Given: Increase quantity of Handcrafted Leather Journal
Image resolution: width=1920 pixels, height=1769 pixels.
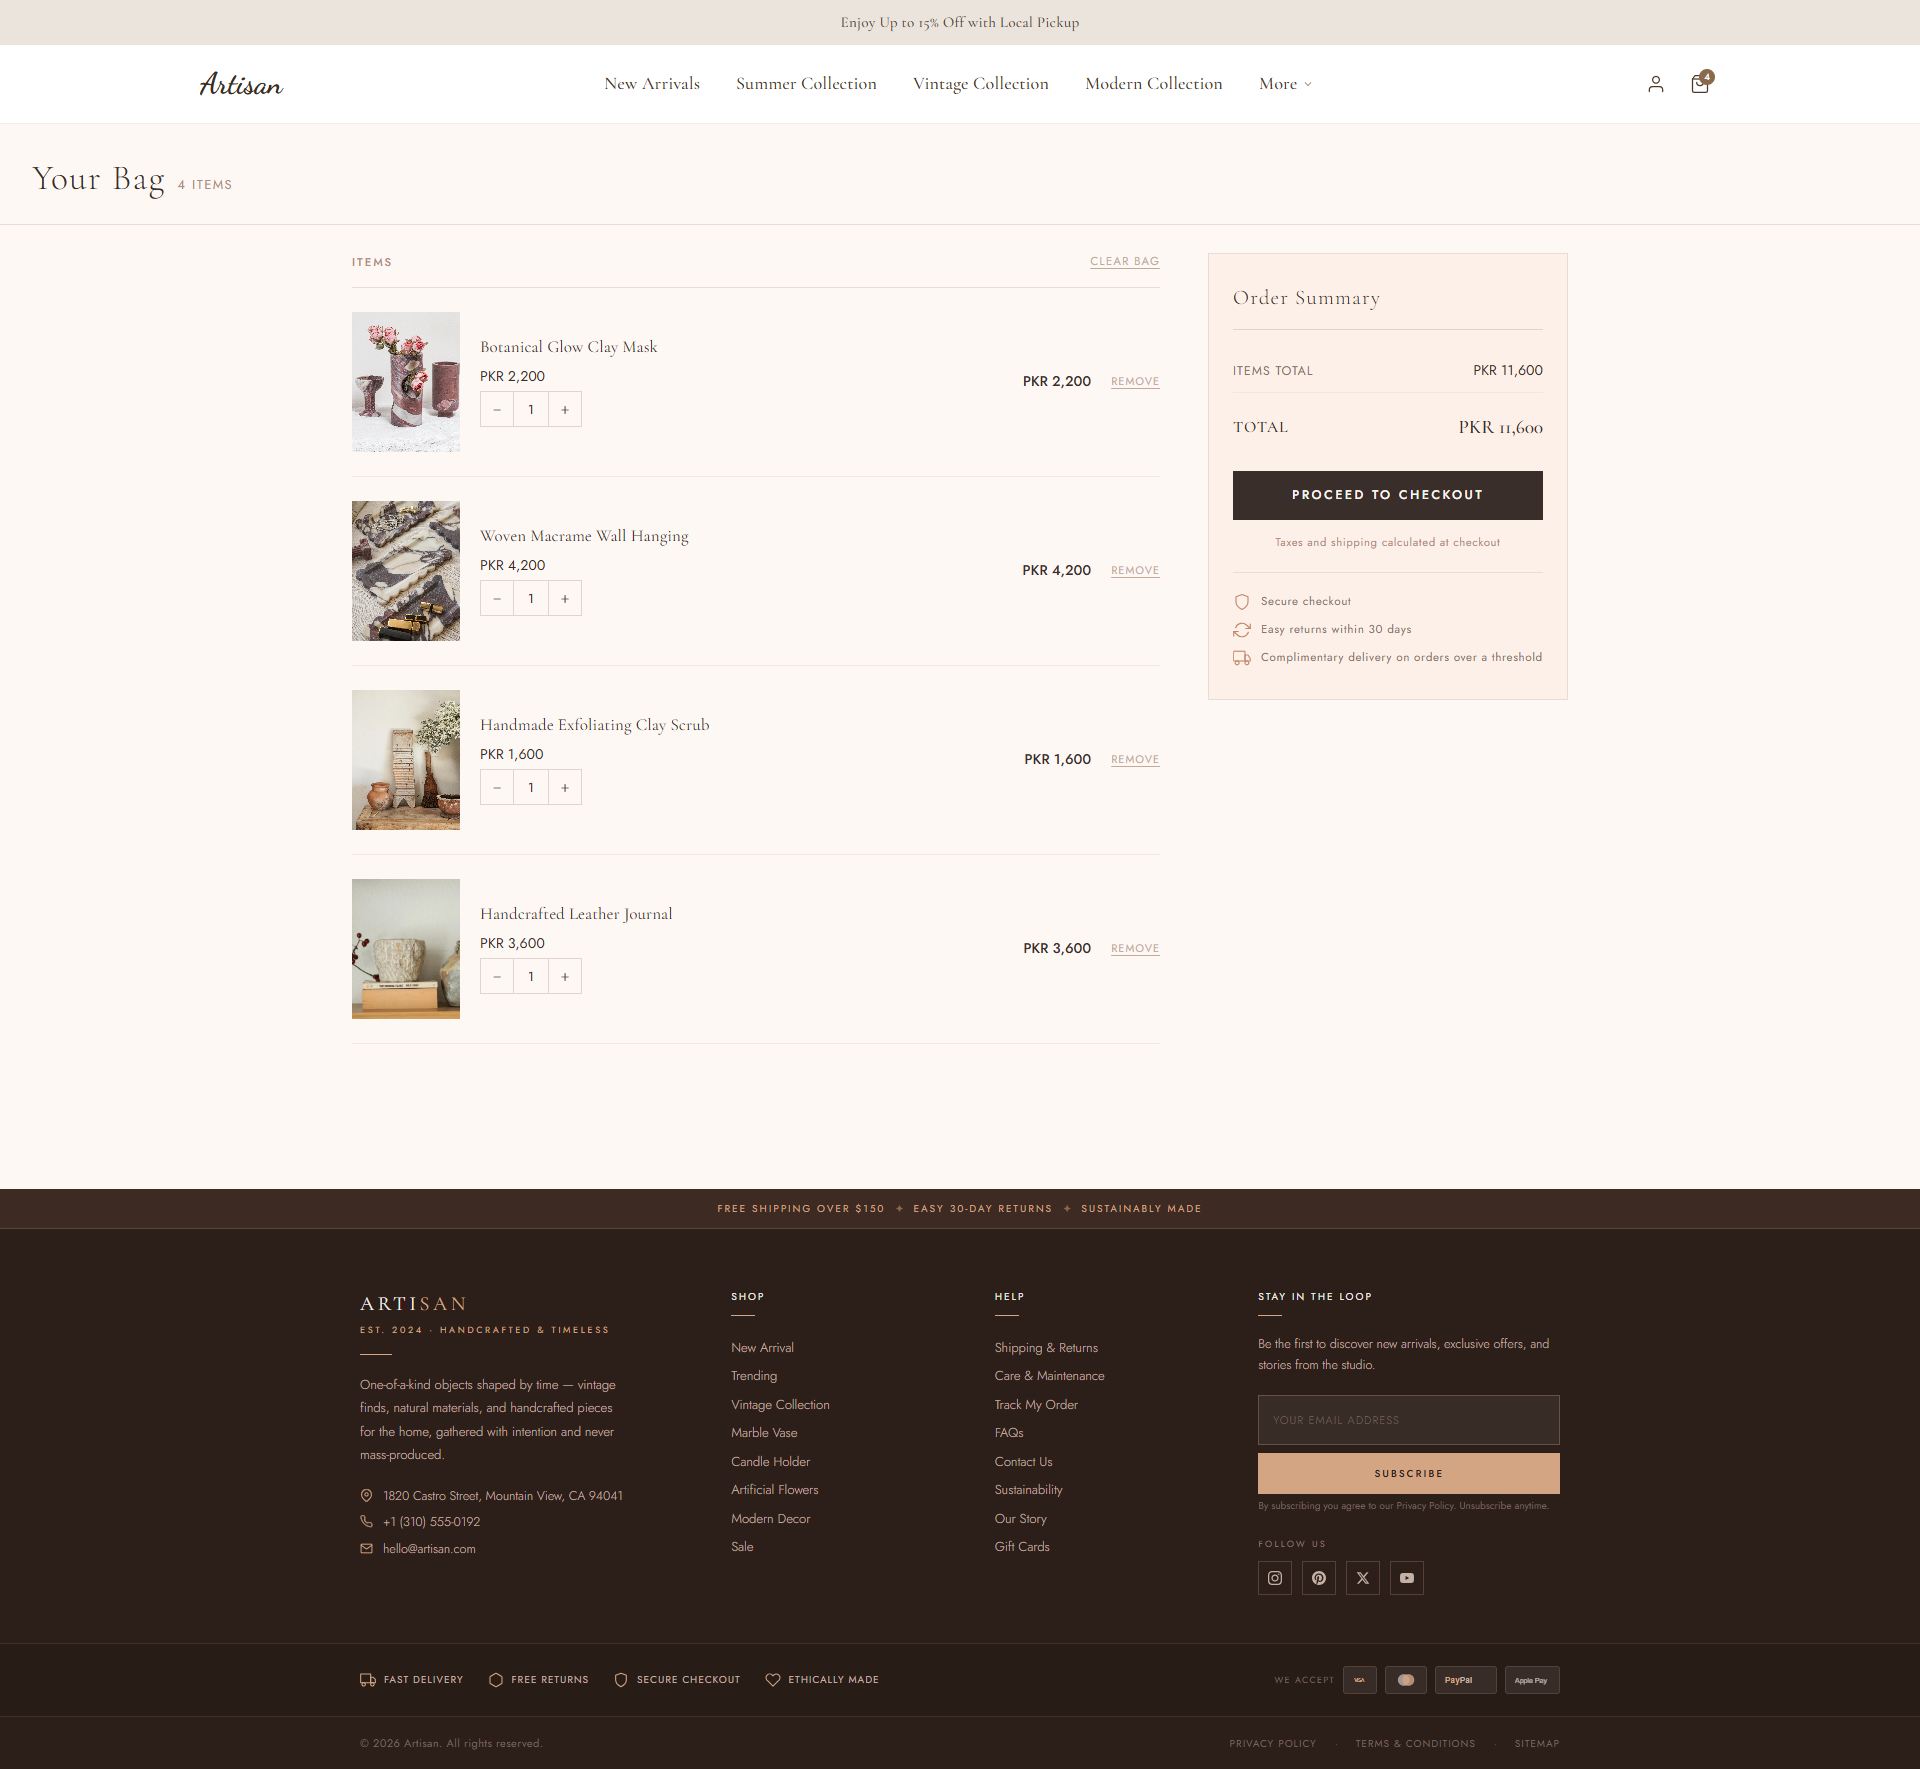Looking at the screenshot, I should 565,977.
